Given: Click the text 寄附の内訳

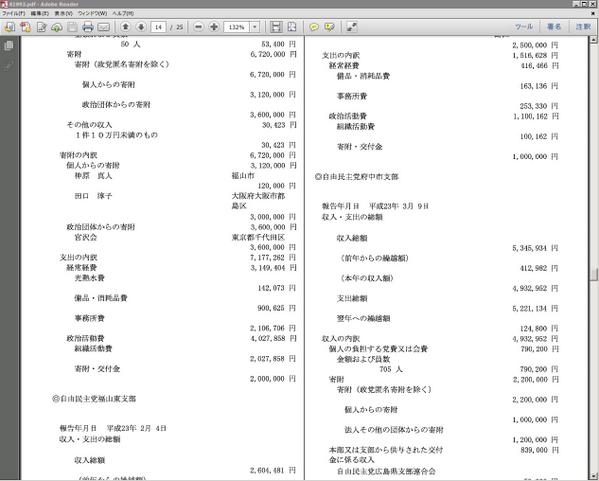Looking at the screenshot, I should [78, 155].
